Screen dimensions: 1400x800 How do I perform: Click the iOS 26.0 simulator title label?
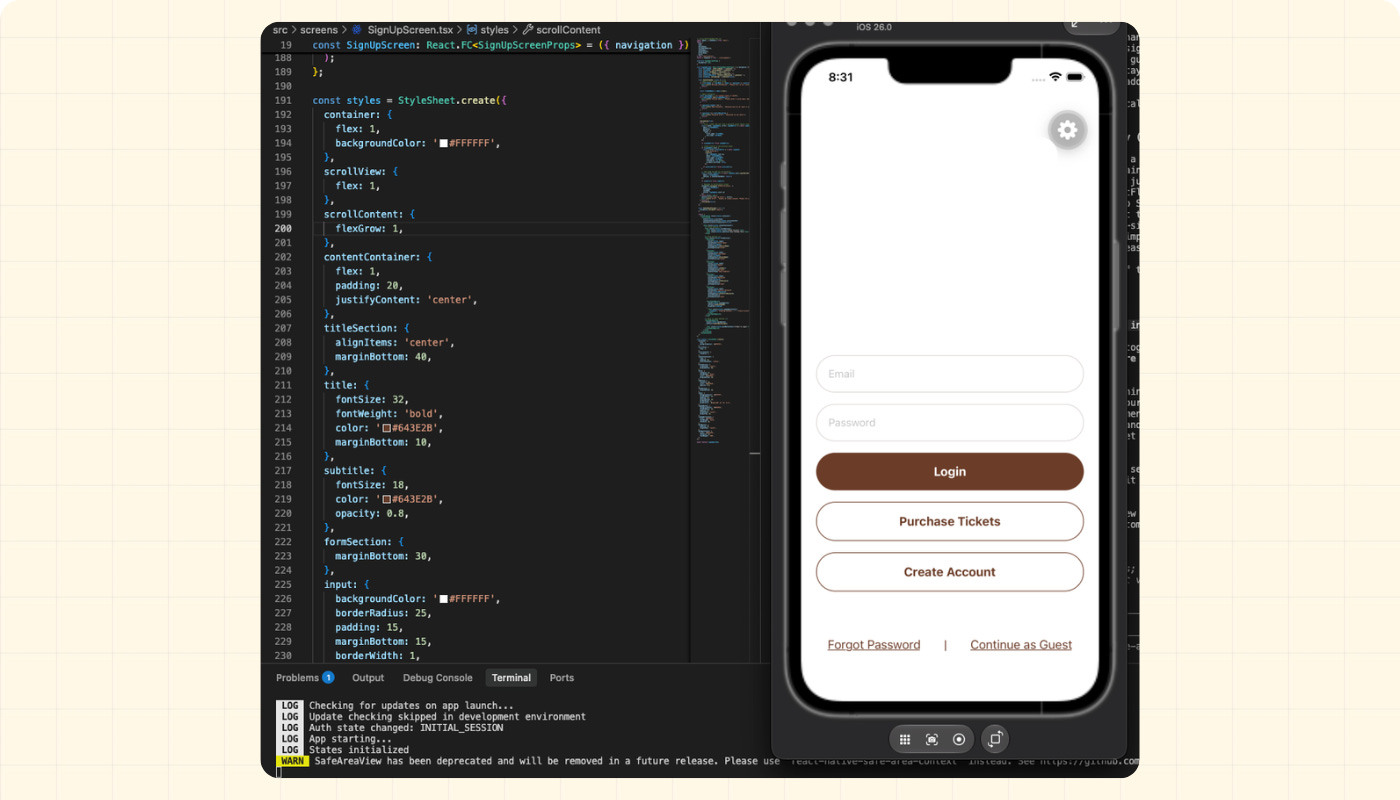(874, 27)
